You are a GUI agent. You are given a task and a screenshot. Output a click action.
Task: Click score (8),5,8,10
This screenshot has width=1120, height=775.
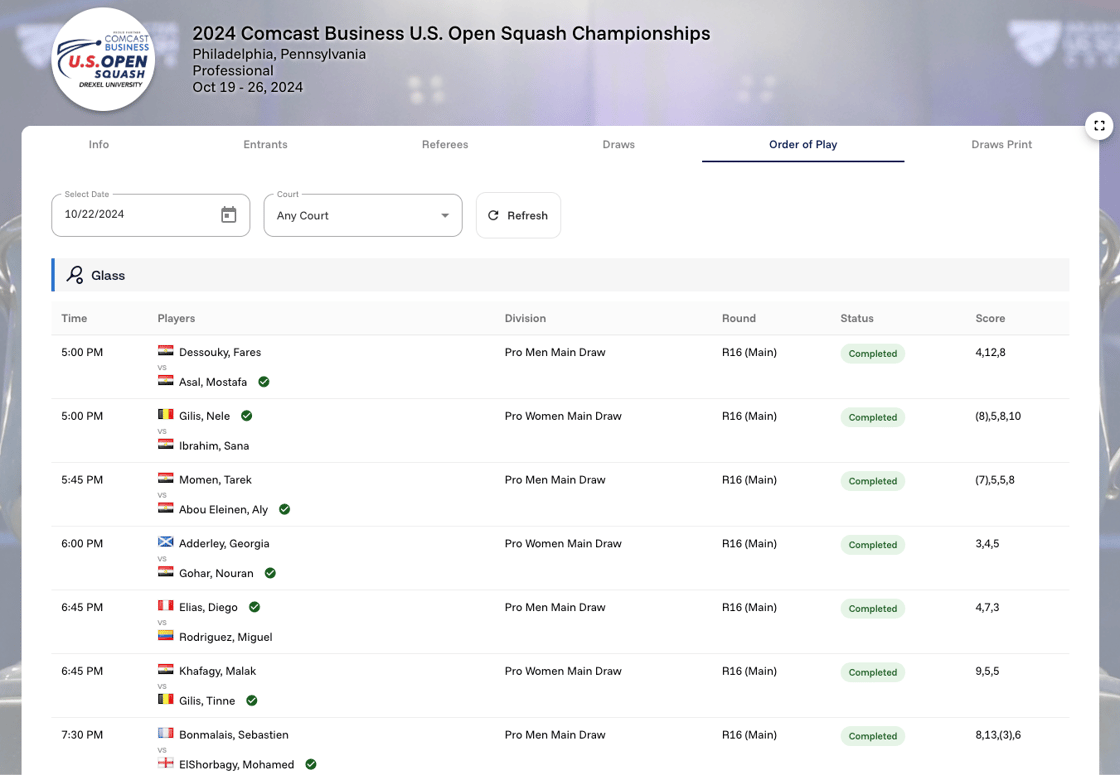point(998,416)
